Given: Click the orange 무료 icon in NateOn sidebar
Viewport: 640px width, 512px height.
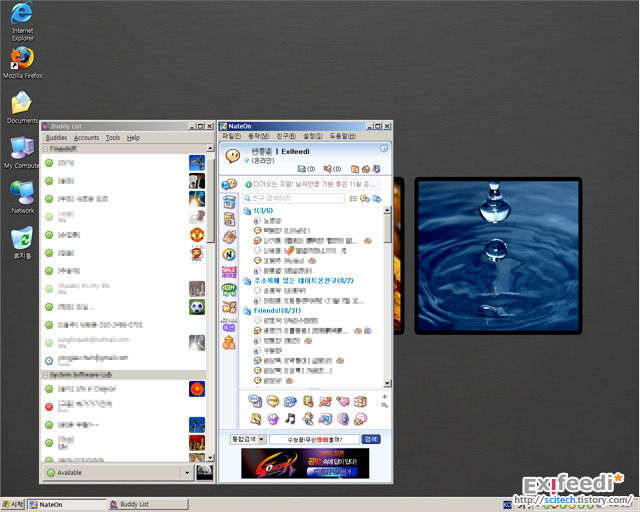Looking at the screenshot, I should pos(229,343).
